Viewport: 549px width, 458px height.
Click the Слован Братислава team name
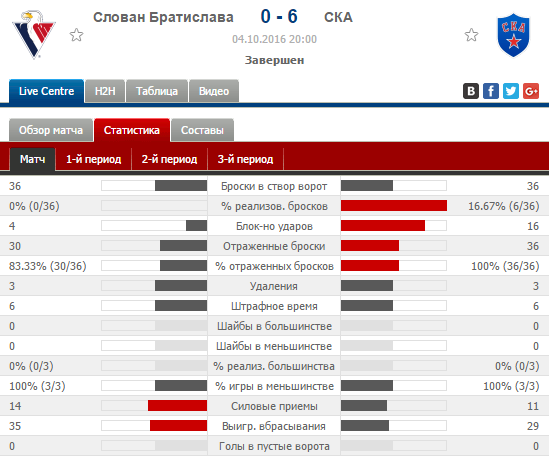tap(163, 17)
